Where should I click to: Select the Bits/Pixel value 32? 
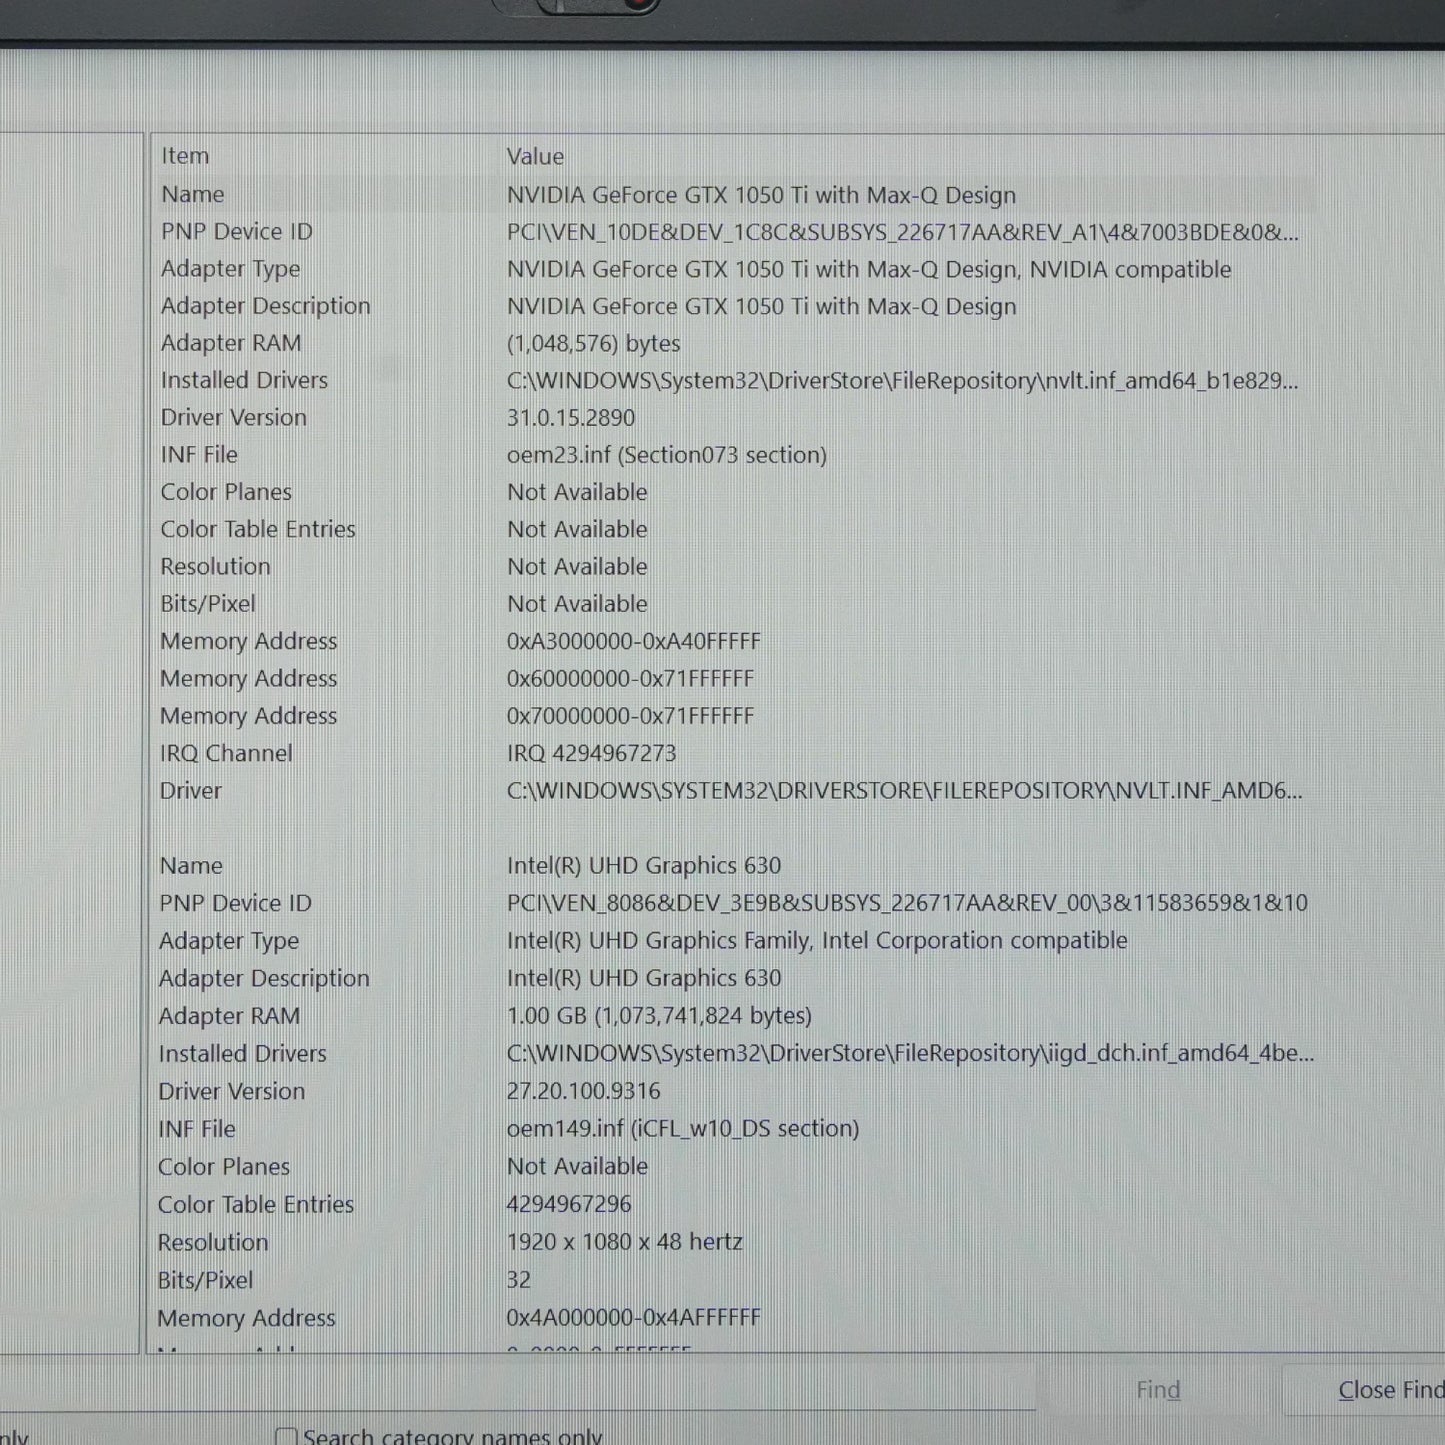[519, 1280]
